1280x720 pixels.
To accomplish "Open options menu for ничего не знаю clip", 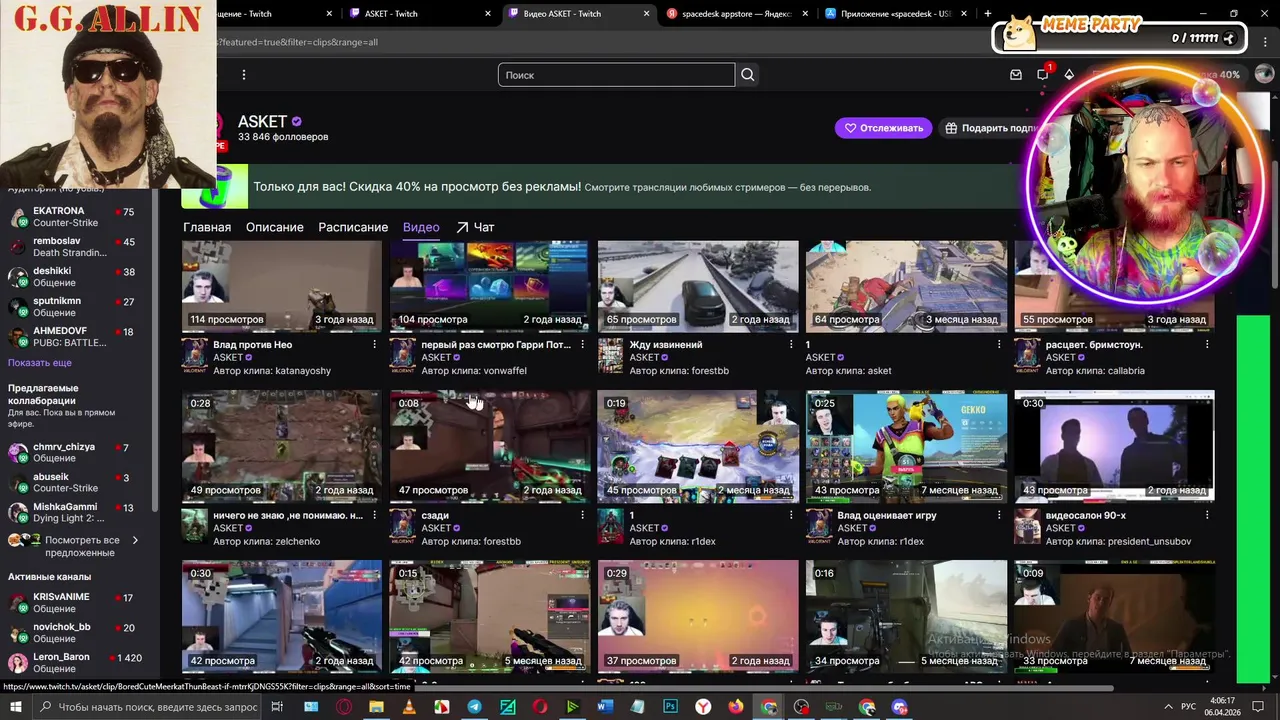I will click(x=375, y=515).
